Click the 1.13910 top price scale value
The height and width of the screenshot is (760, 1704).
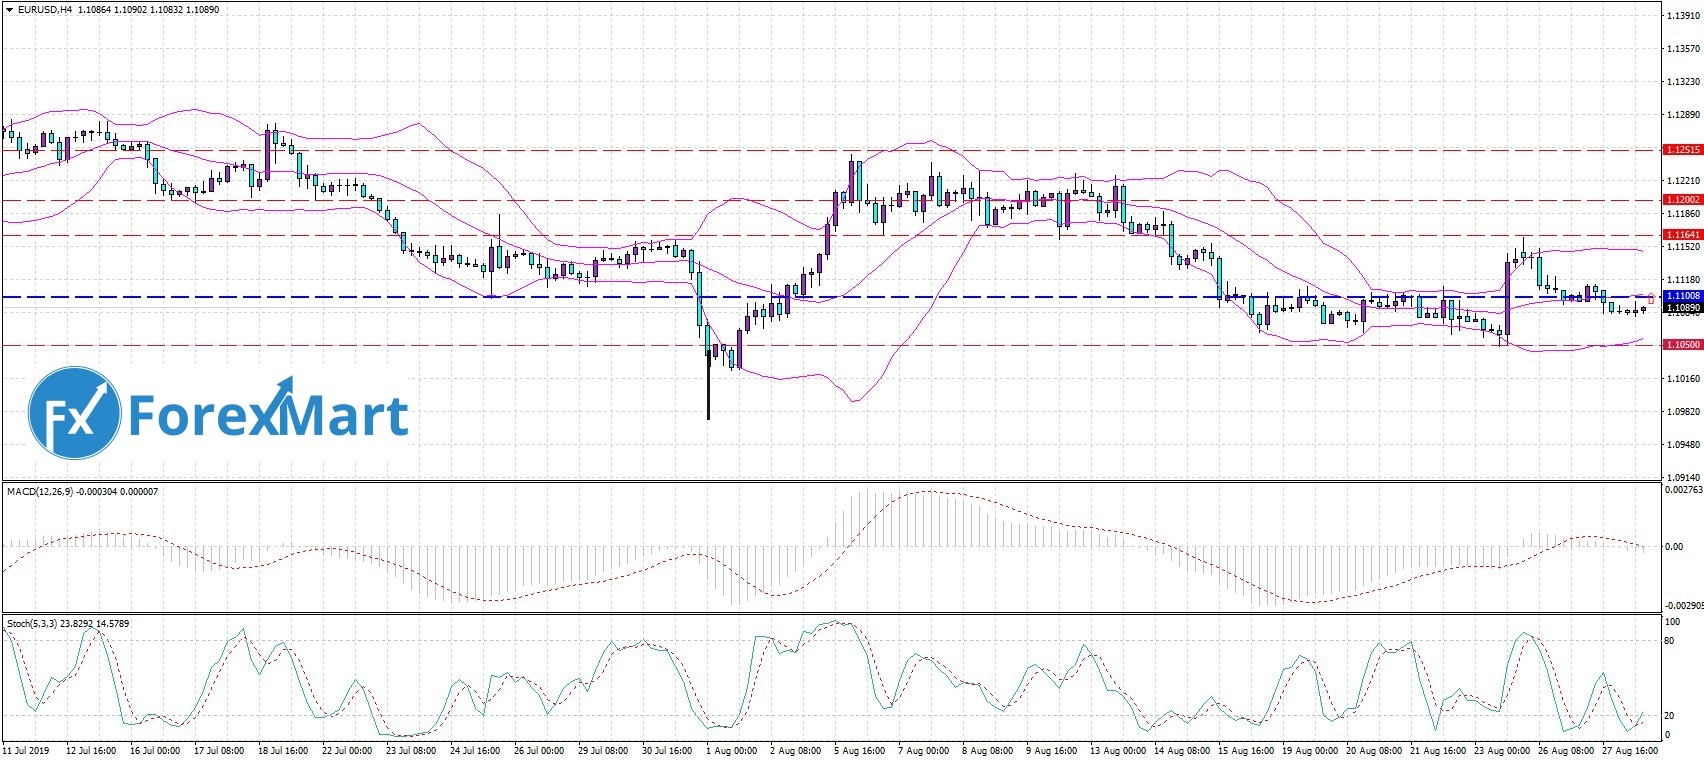(1682, 16)
